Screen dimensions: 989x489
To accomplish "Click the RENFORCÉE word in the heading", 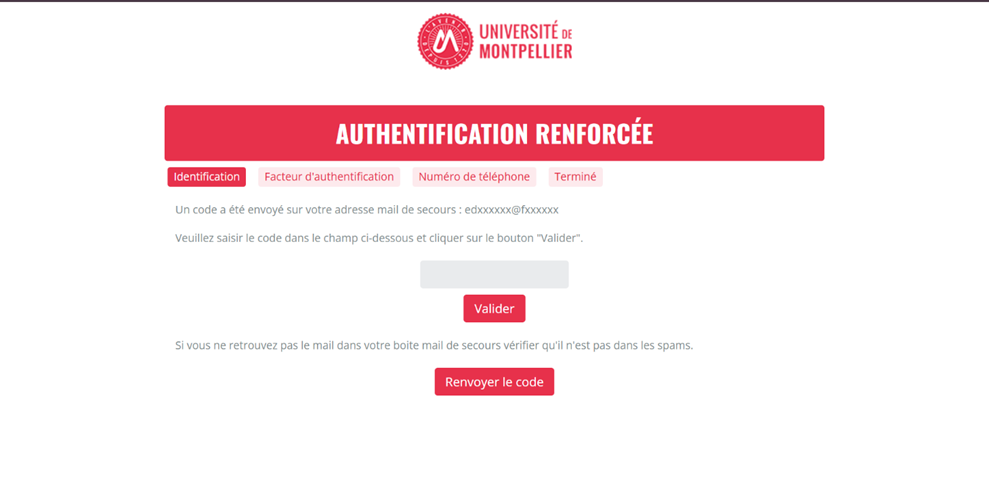I will 594,134.
